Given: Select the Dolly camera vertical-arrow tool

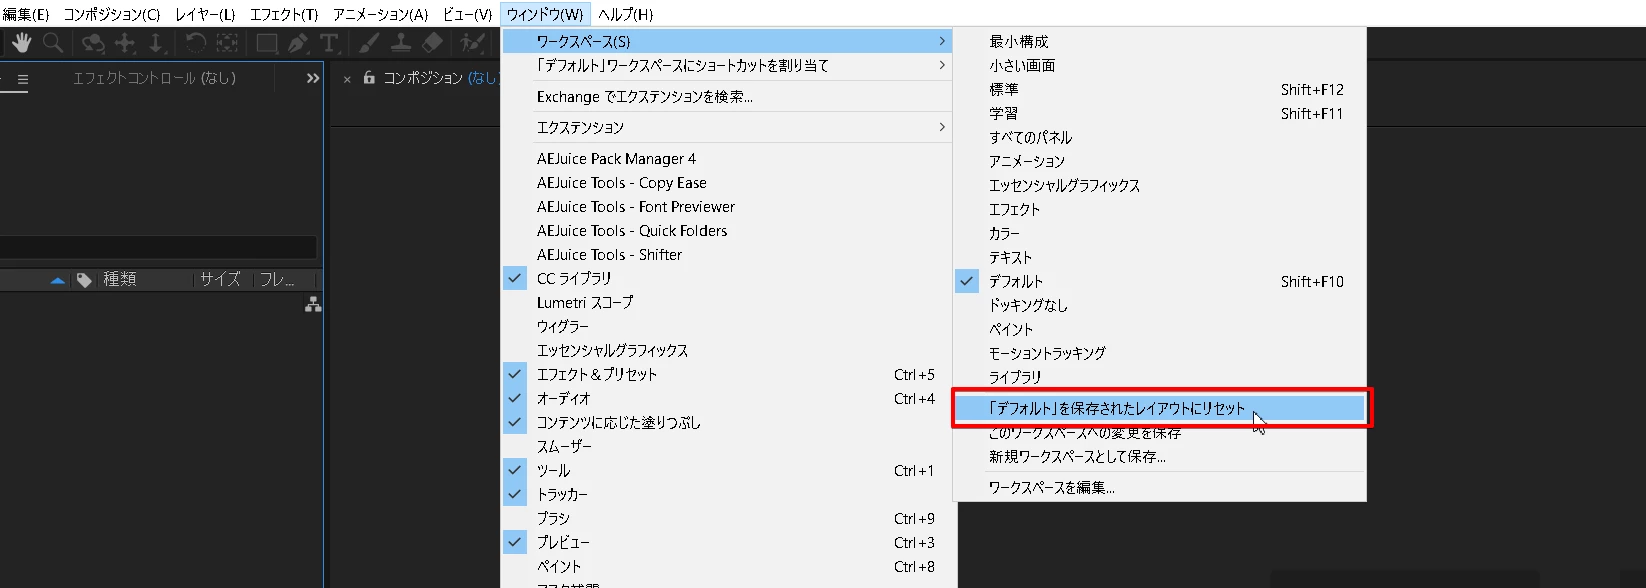Looking at the screenshot, I should pyautogui.click(x=156, y=43).
